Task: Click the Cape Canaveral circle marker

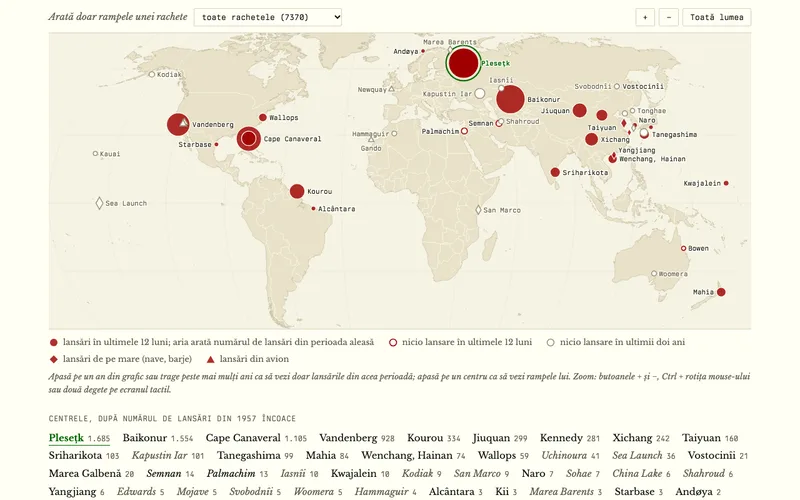Action: point(248,138)
